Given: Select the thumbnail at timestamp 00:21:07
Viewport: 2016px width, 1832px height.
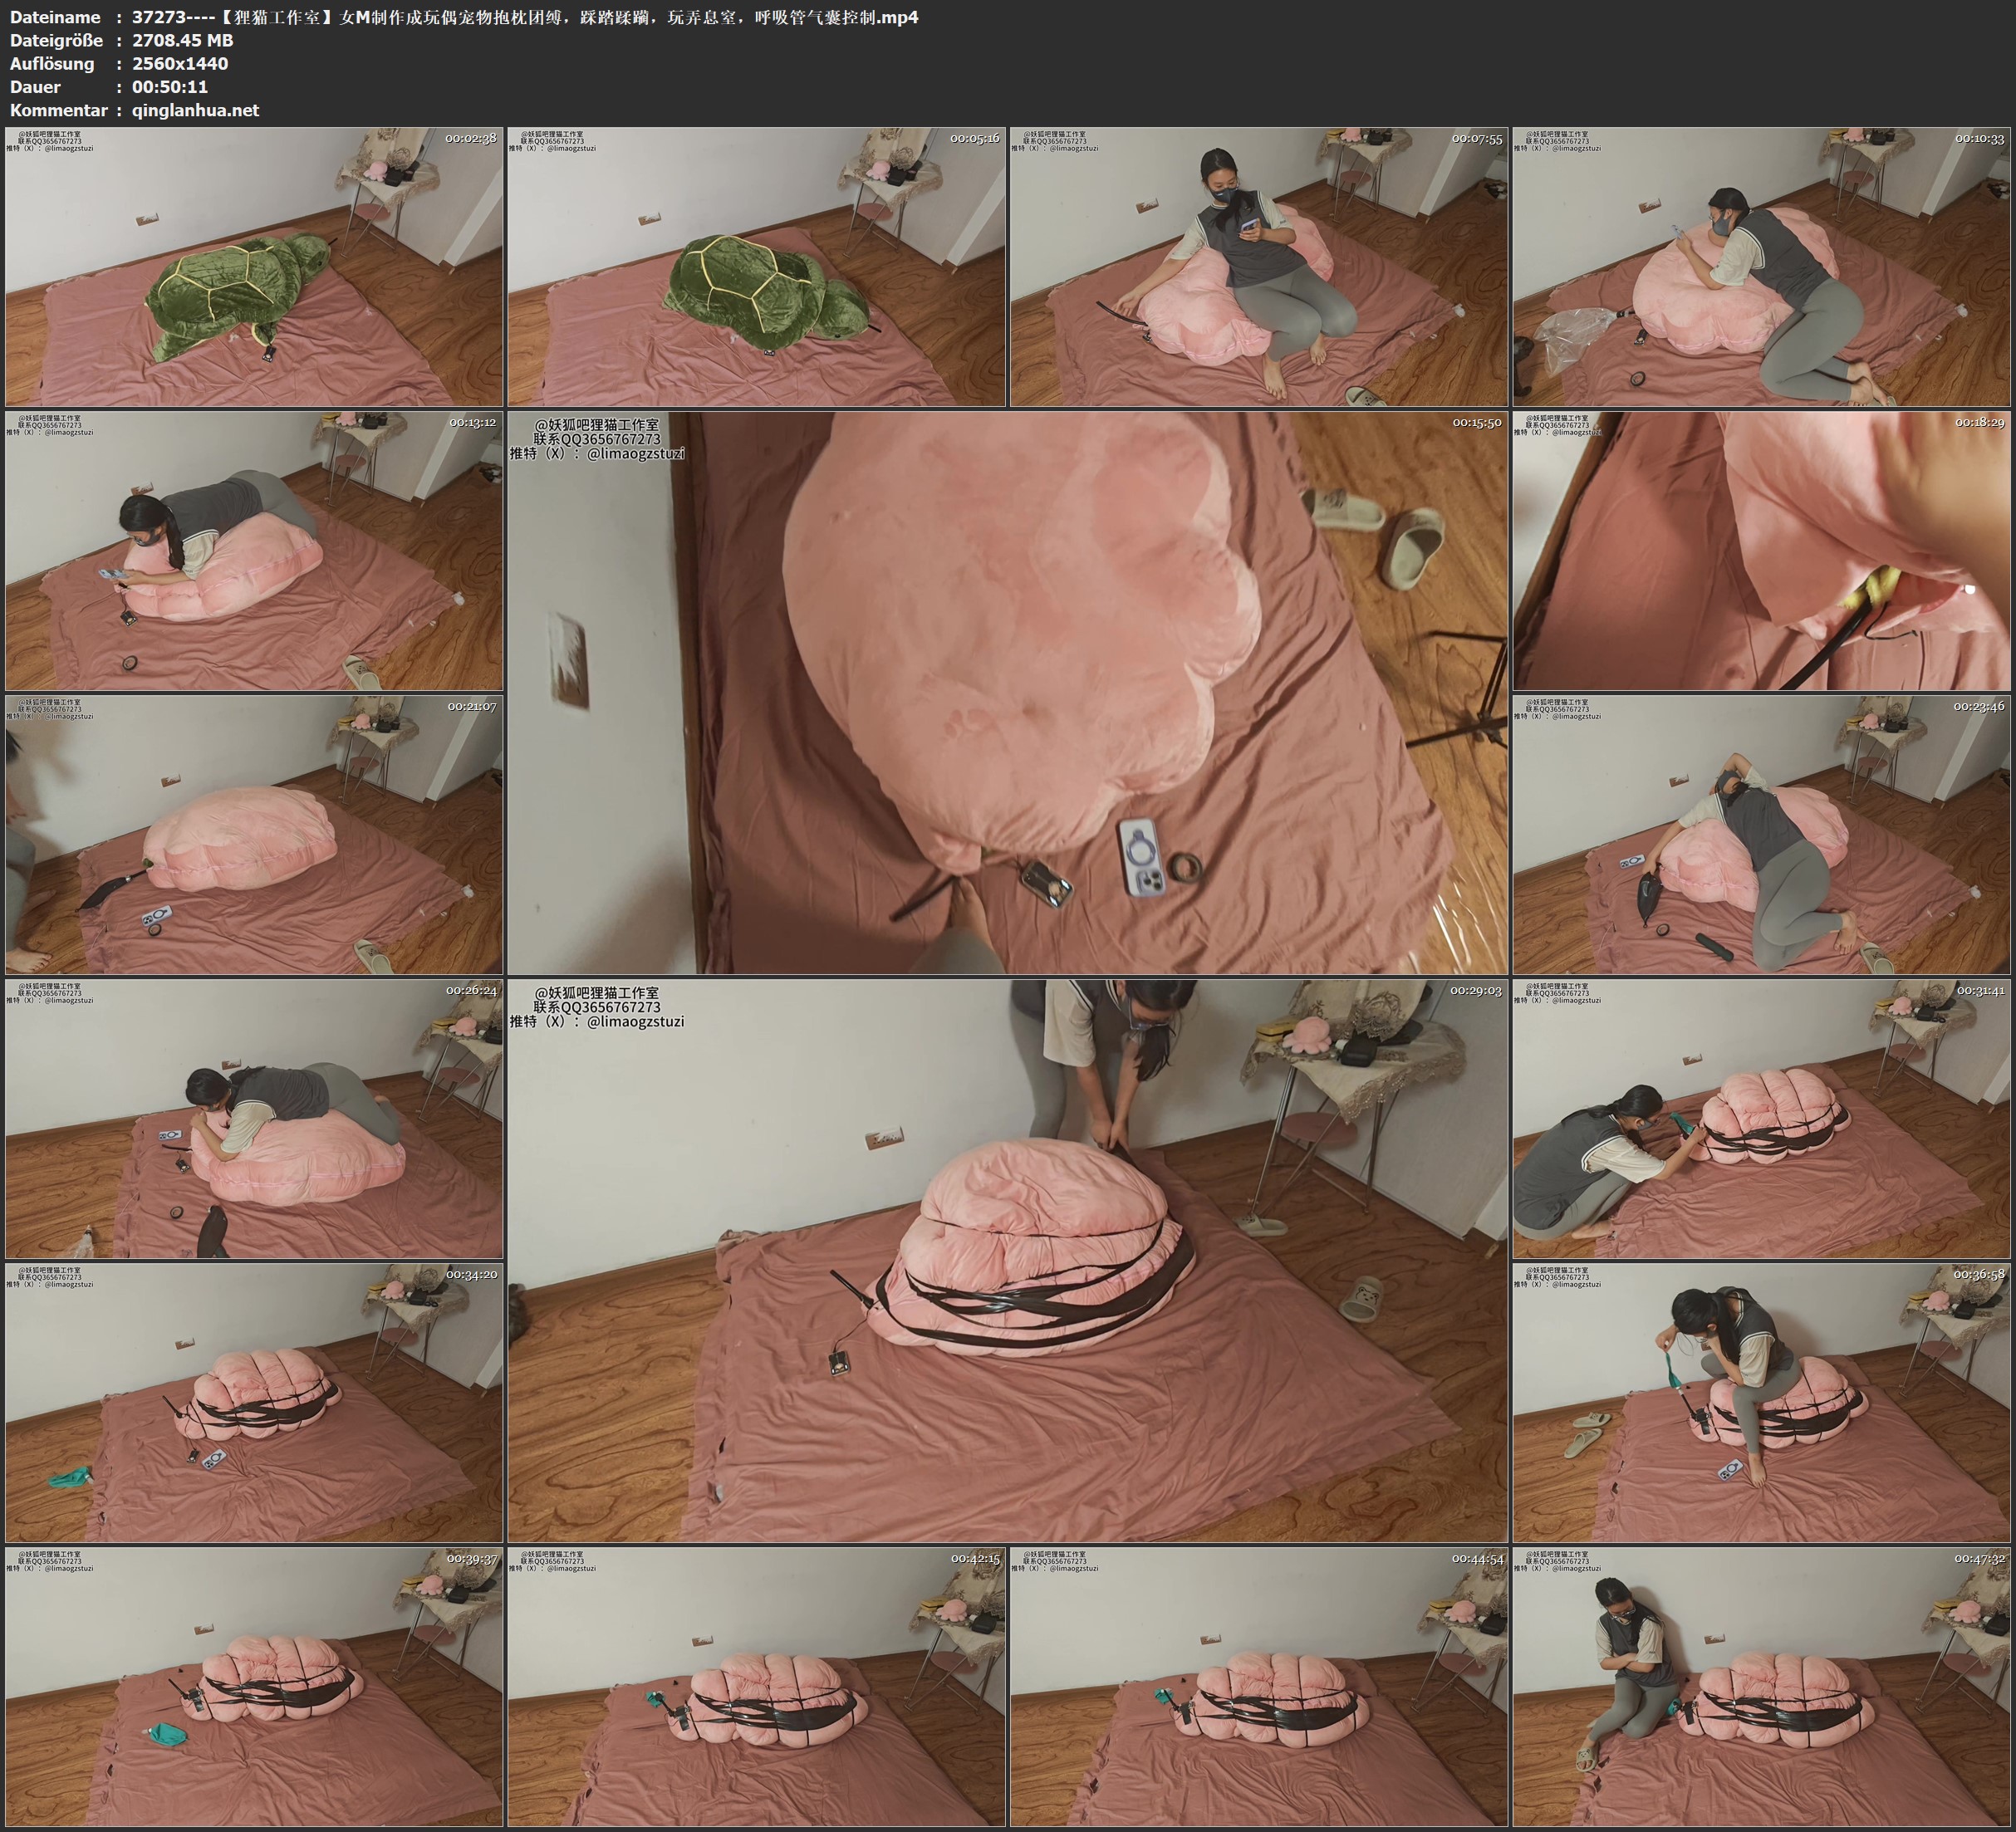Looking at the screenshot, I should coord(254,834).
